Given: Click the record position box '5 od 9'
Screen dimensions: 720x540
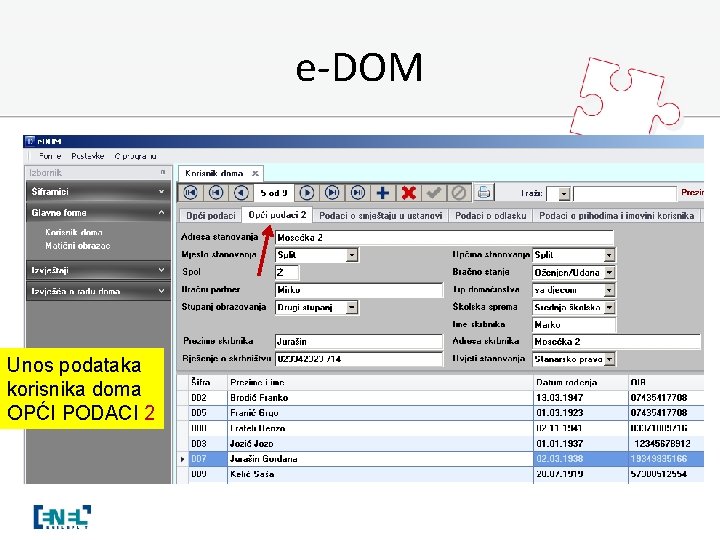Looking at the screenshot, I should (274, 193).
